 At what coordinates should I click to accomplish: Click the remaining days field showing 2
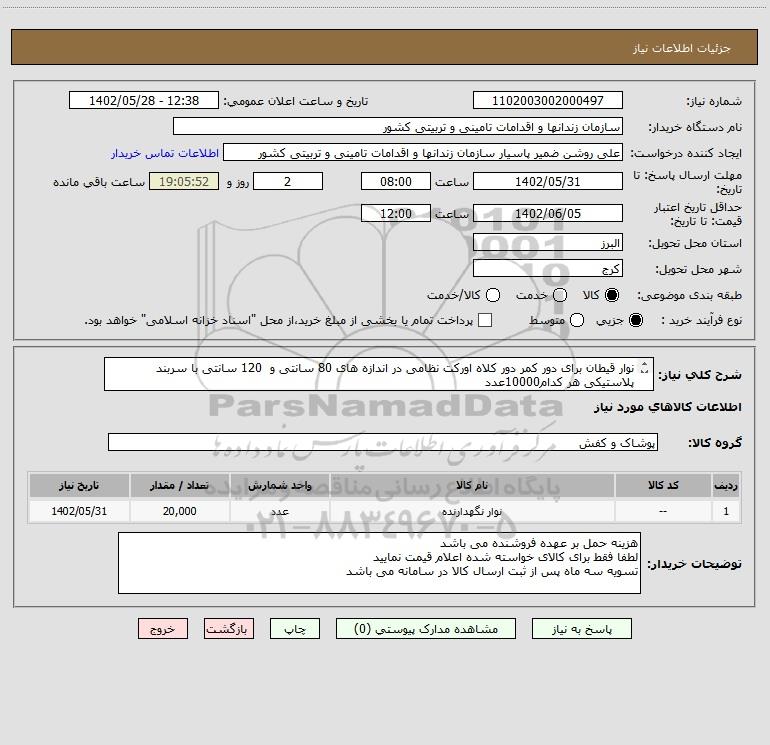288,181
